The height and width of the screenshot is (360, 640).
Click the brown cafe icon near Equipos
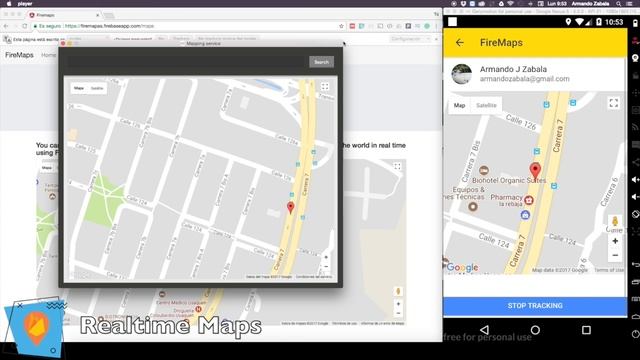[473, 207]
